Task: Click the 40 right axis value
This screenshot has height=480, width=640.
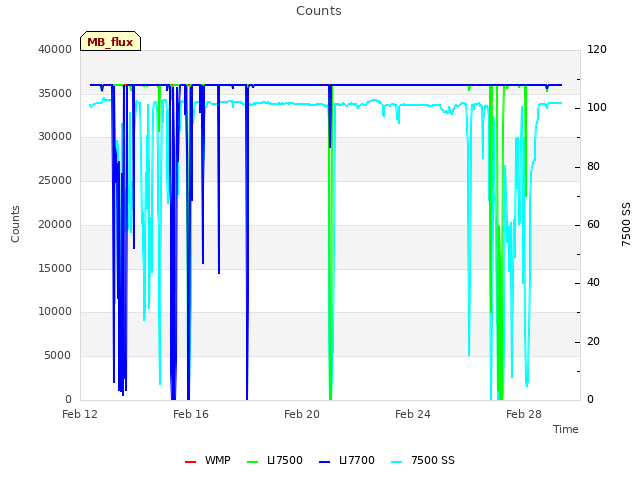Action: (x=593, y=282)
